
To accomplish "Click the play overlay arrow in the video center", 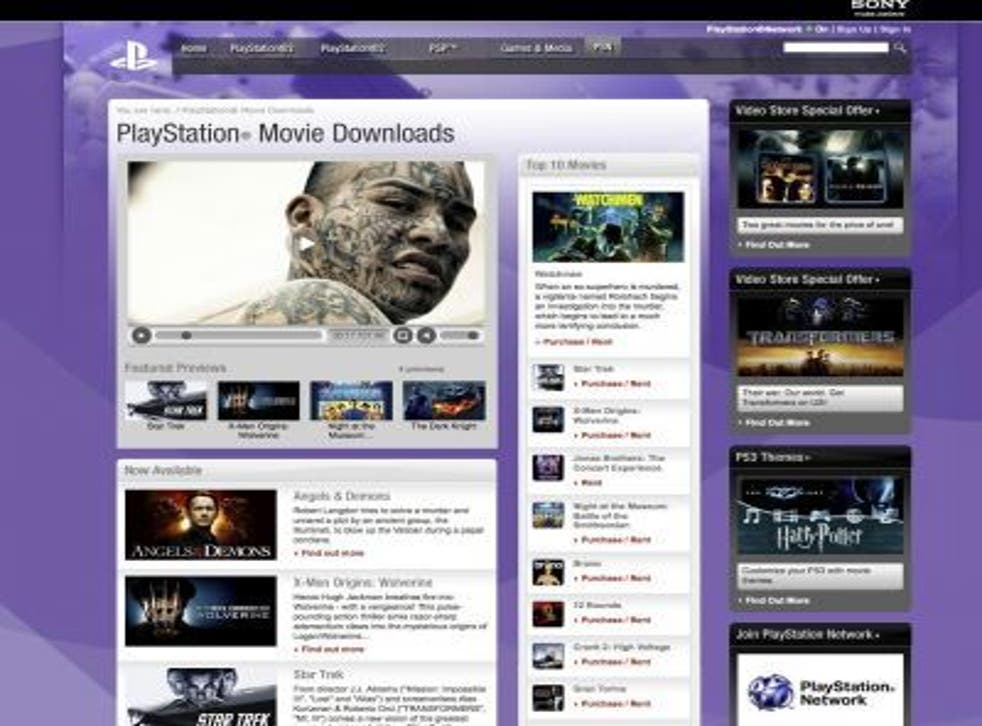I will pos(305,244).
